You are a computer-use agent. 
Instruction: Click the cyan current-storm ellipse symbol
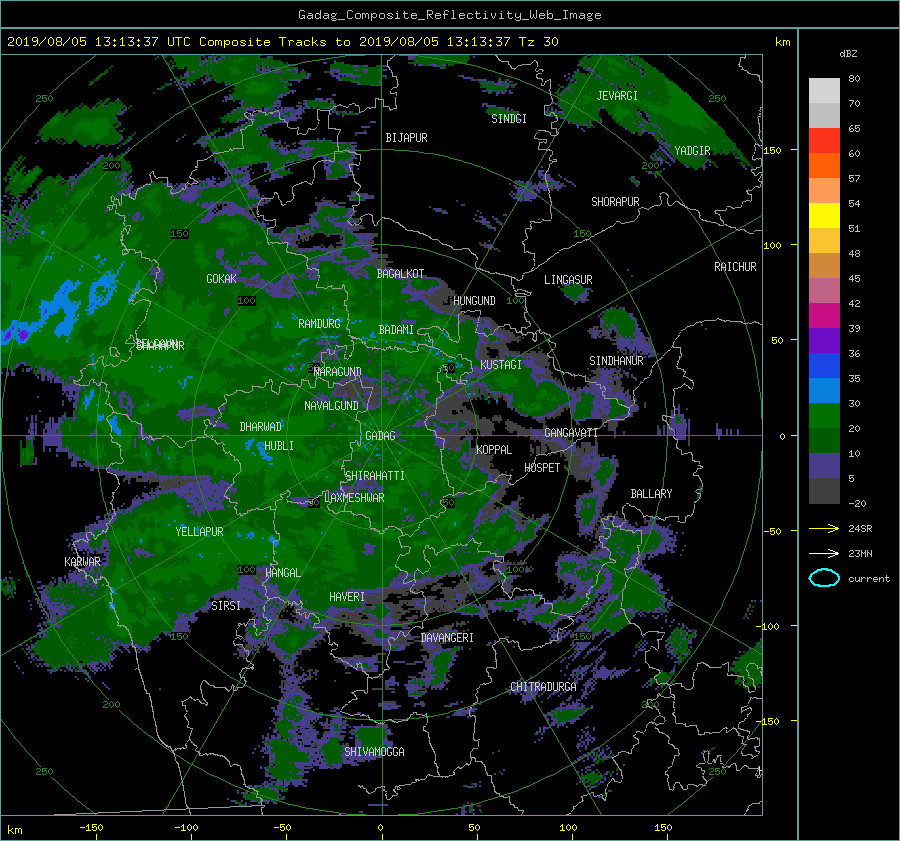tap(824, 578)
